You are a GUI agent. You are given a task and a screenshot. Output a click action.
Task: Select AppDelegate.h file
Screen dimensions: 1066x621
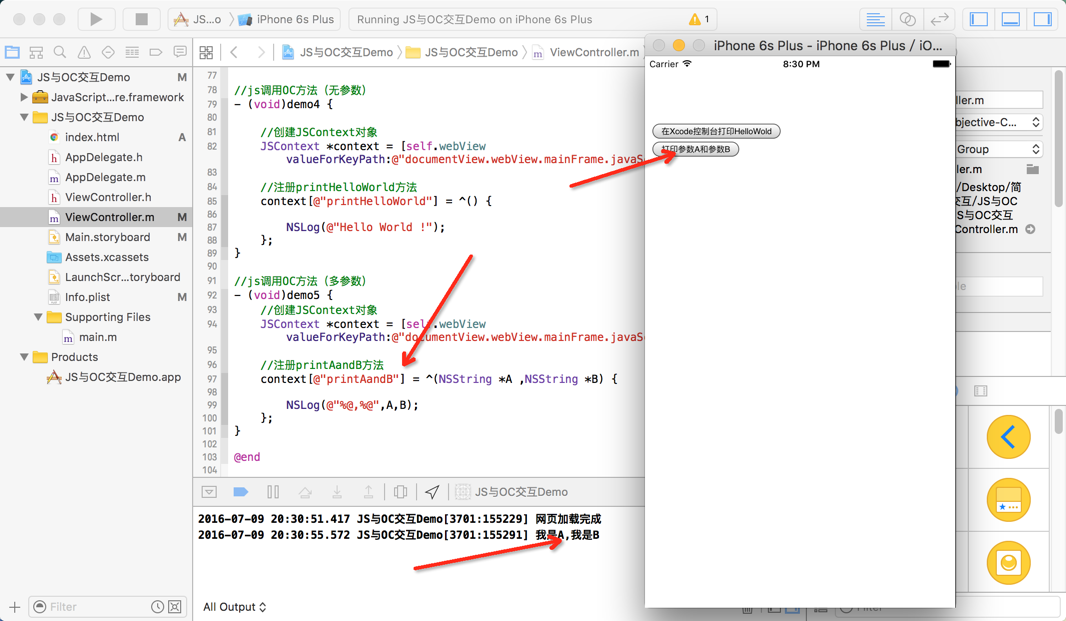(103, 157)
